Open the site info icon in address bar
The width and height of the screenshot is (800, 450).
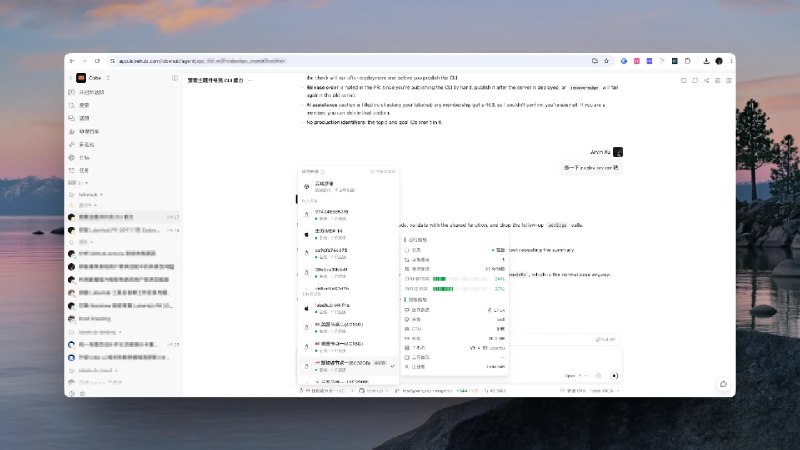(x=112, y=61)
